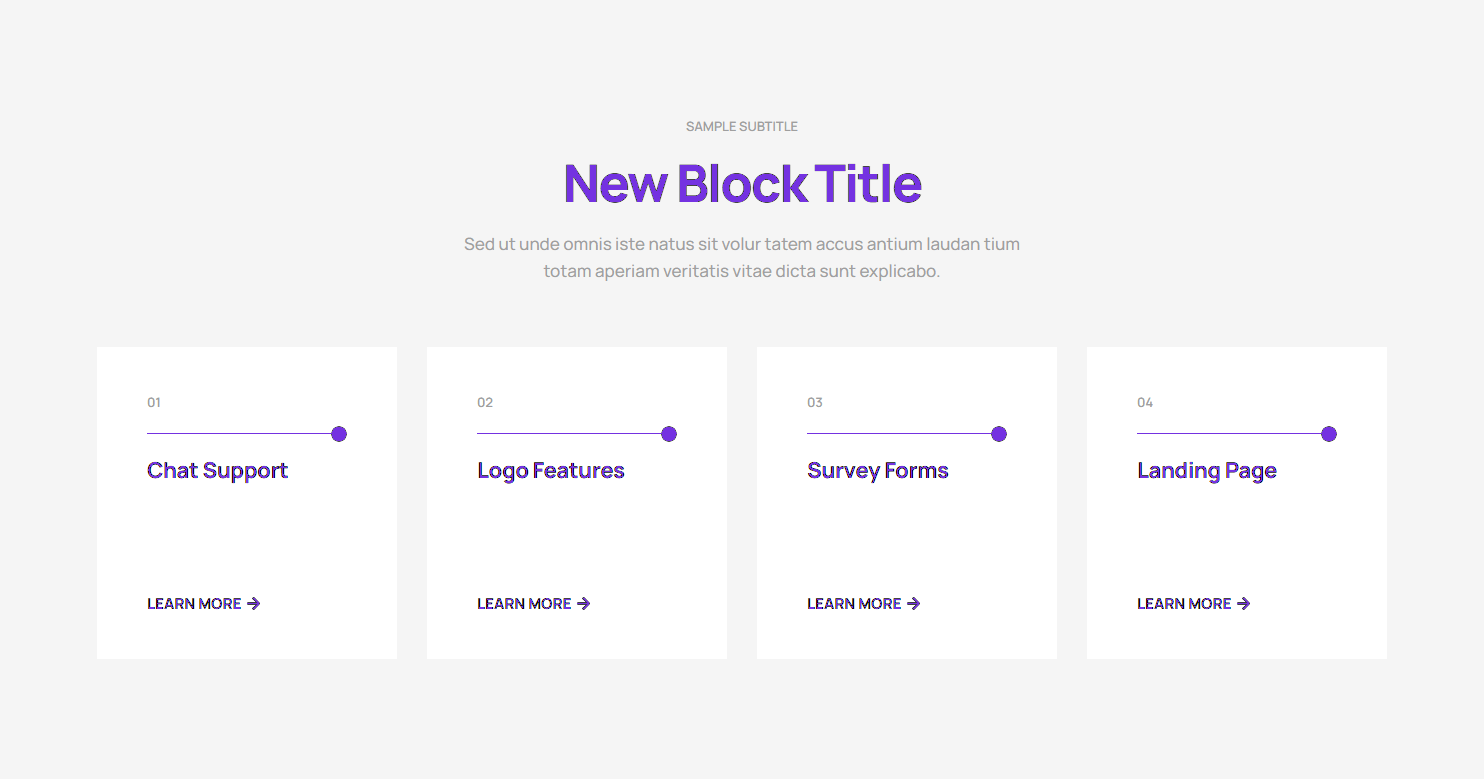The width and height of the screenshot is (1484, 779).
Task: Click the Landing Page card title
Action: (1207, 471)
